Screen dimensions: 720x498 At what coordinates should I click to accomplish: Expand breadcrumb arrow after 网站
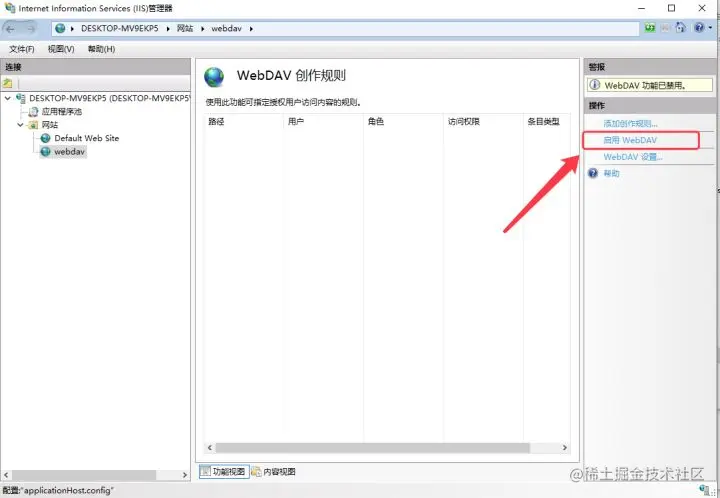pyautogui.click(x=202, y=28)
